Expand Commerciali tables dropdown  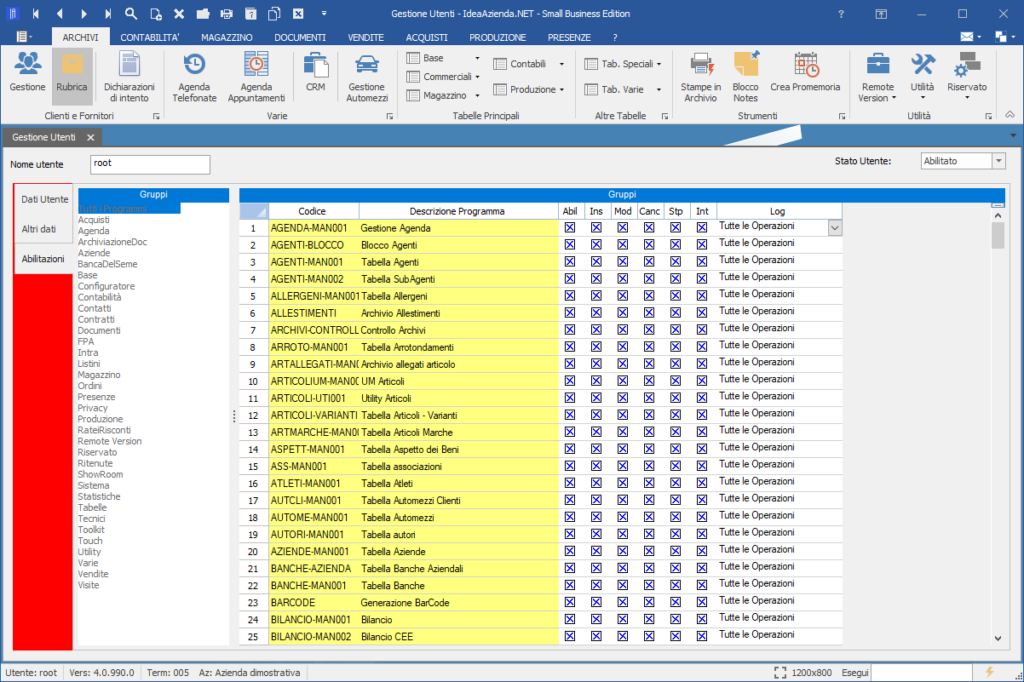point(477,76)
